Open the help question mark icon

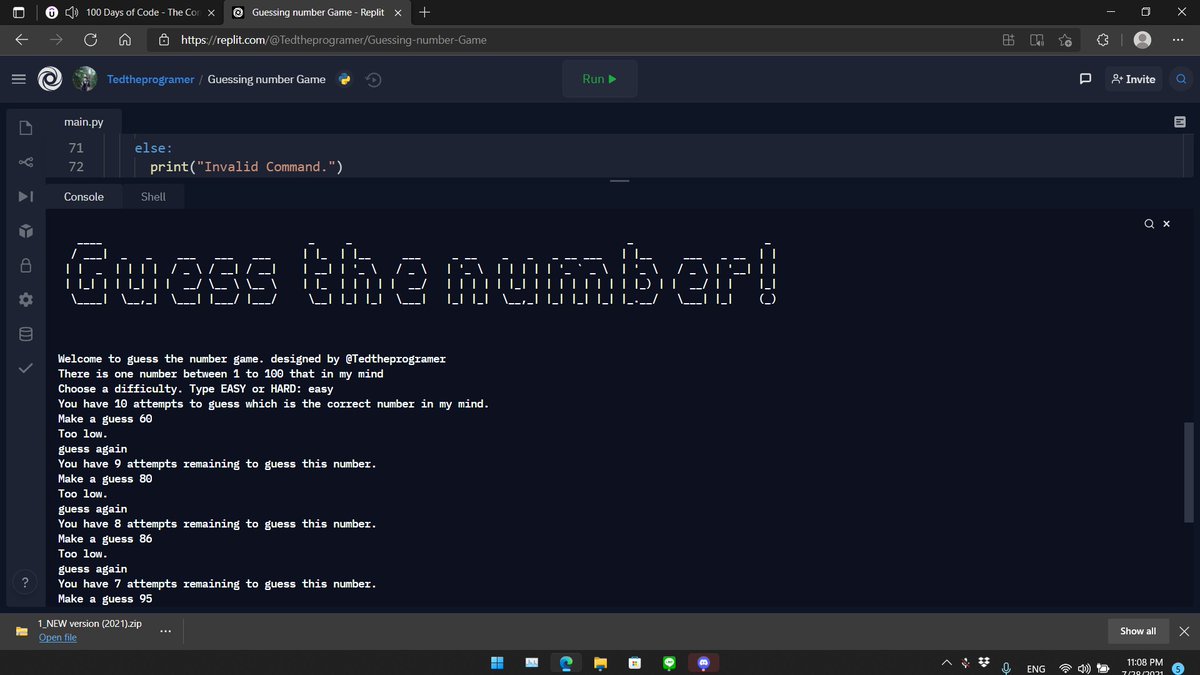[x=25, y=581]
